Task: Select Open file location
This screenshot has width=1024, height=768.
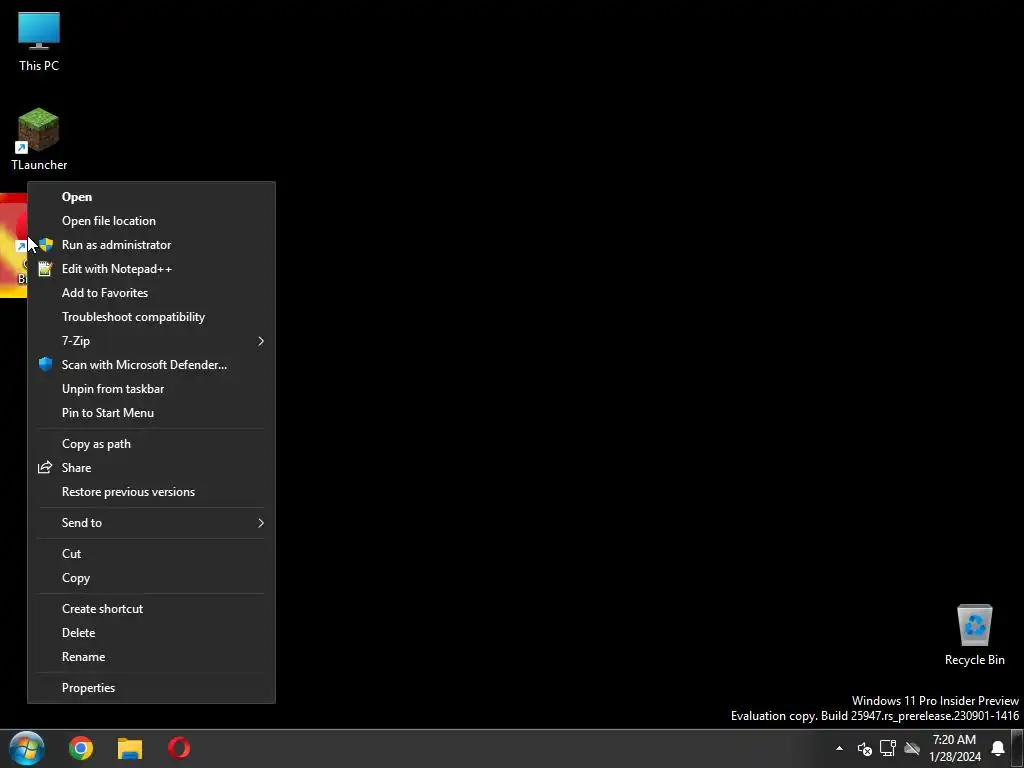Action: click(x=151, y=221)
